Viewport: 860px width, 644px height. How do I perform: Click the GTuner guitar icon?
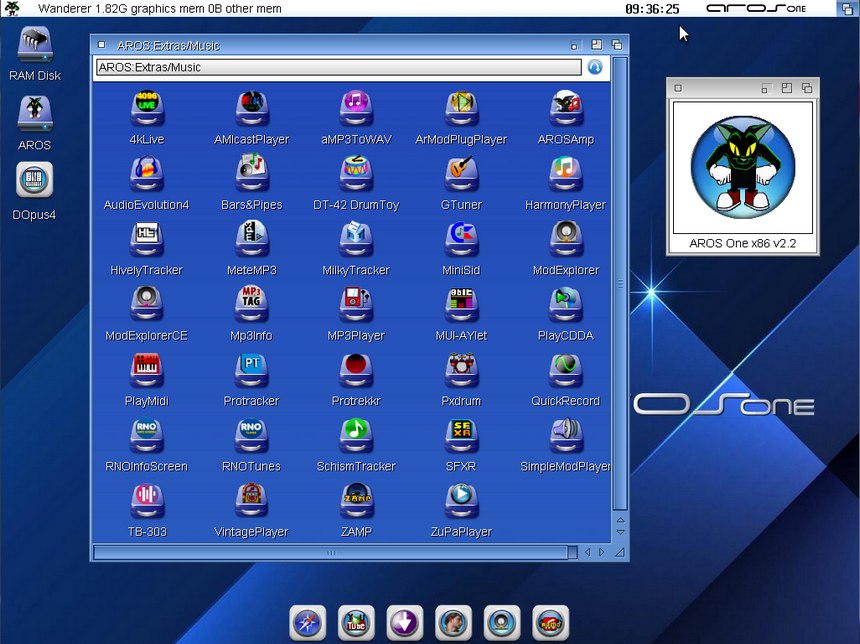[460, 174]
